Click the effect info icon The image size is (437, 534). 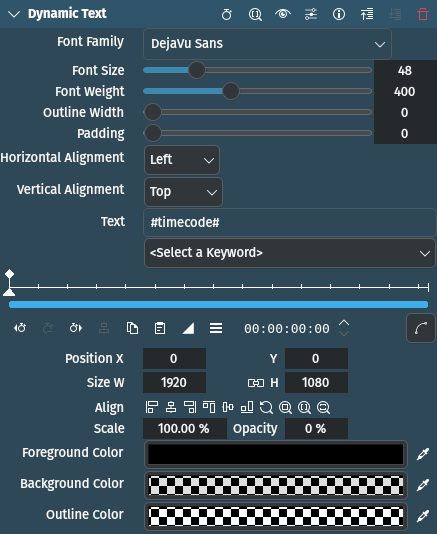tap(339, 14)
